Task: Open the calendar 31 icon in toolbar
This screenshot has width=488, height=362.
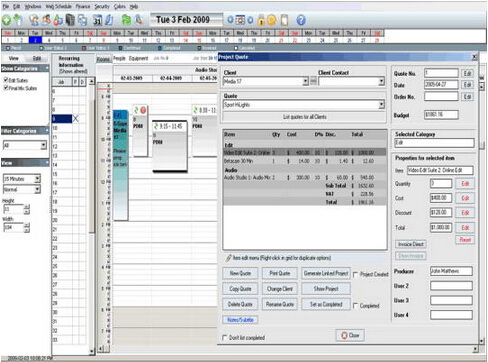Action: point(97,20)
